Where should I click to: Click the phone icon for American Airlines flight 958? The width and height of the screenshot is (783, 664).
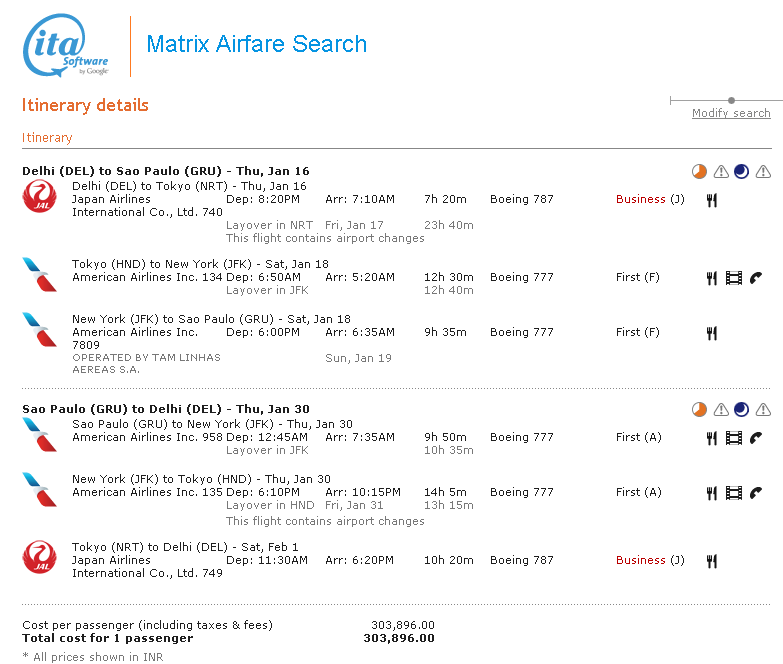point(756,438)
